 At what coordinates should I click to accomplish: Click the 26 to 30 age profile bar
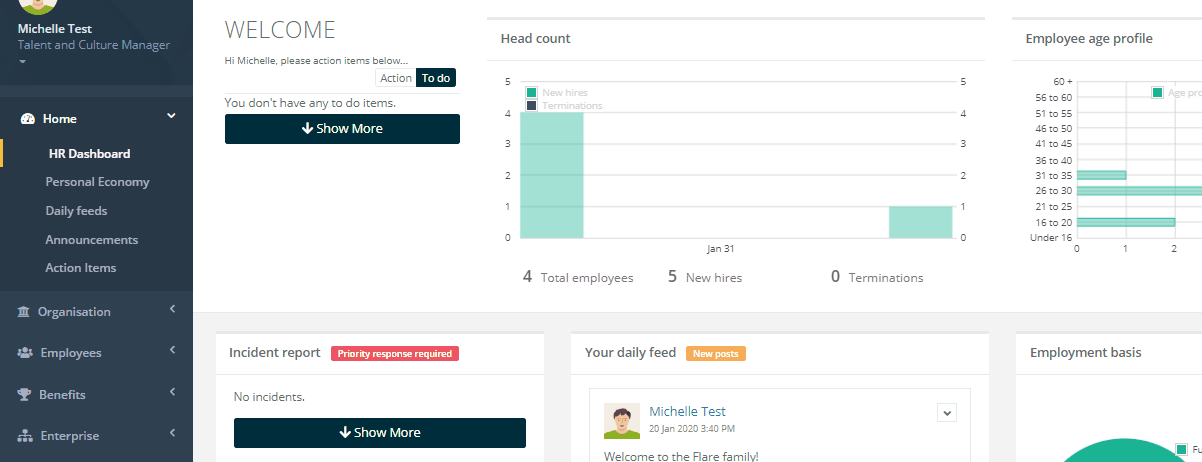(1139, 191)
